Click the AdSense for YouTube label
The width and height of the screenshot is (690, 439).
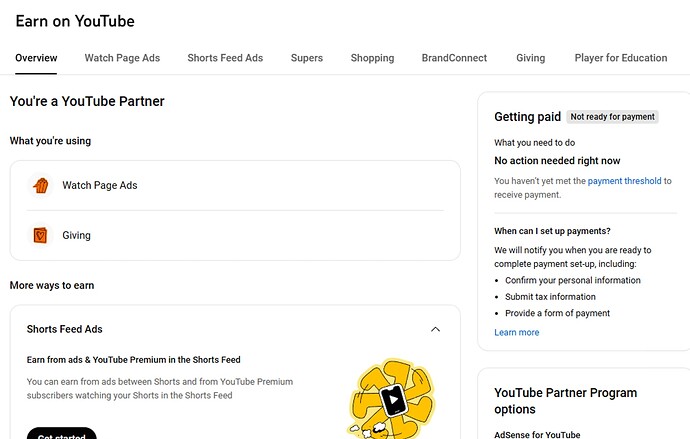pyautogui.click(x=537, y=435)
